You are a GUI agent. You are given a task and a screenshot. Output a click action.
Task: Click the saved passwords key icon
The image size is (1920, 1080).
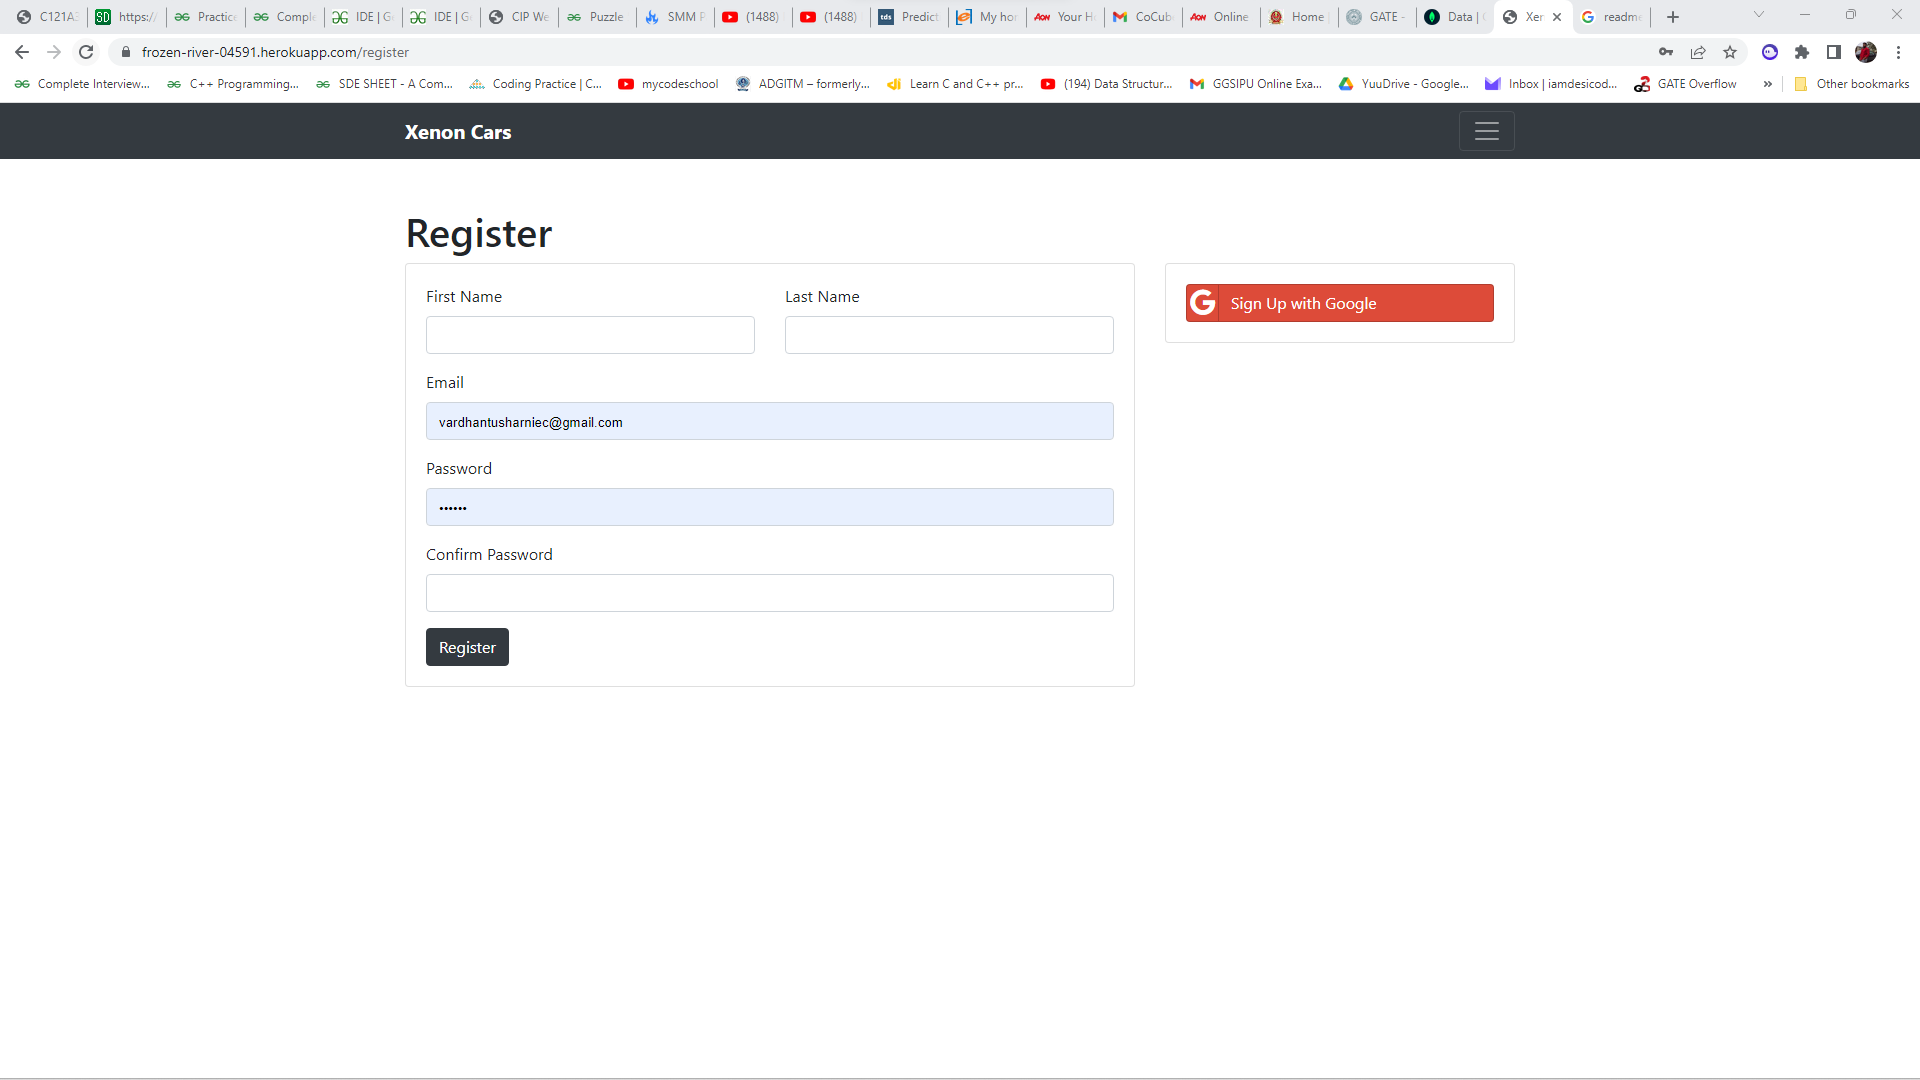coord(1667,52)
